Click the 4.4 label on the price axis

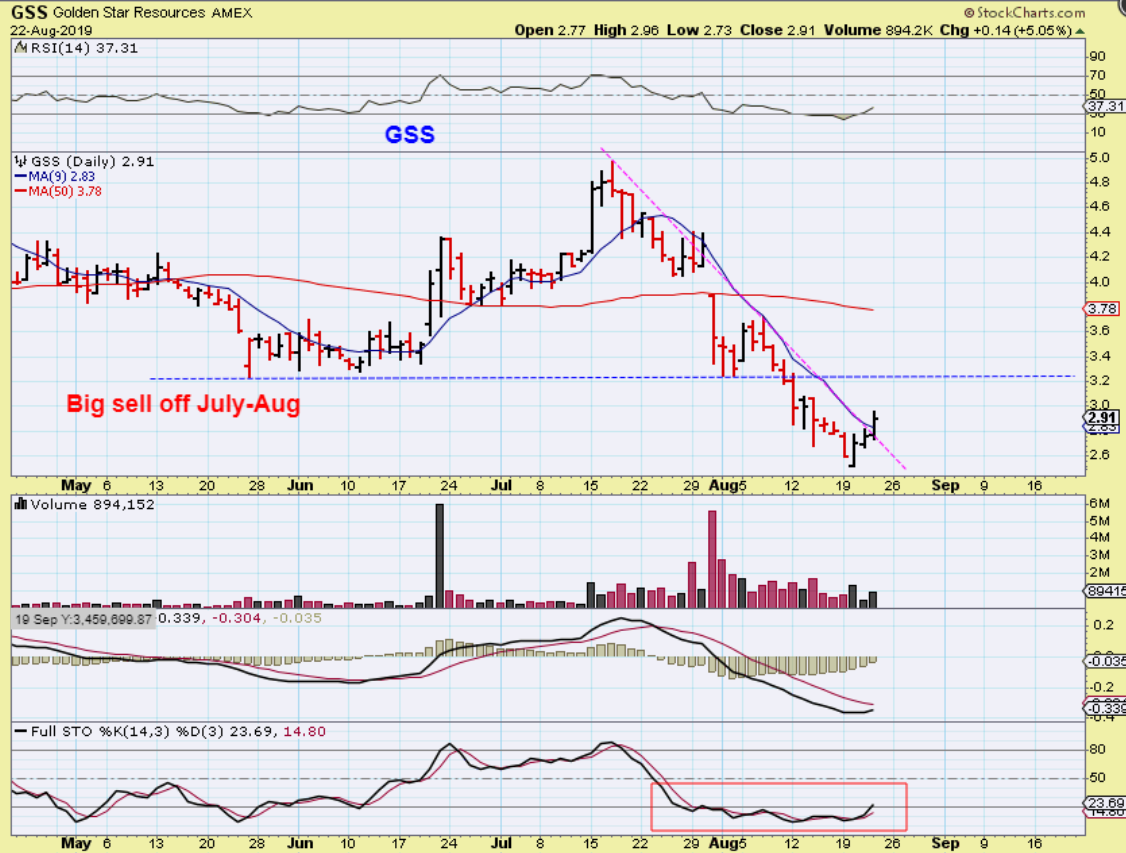(1099, 231)
